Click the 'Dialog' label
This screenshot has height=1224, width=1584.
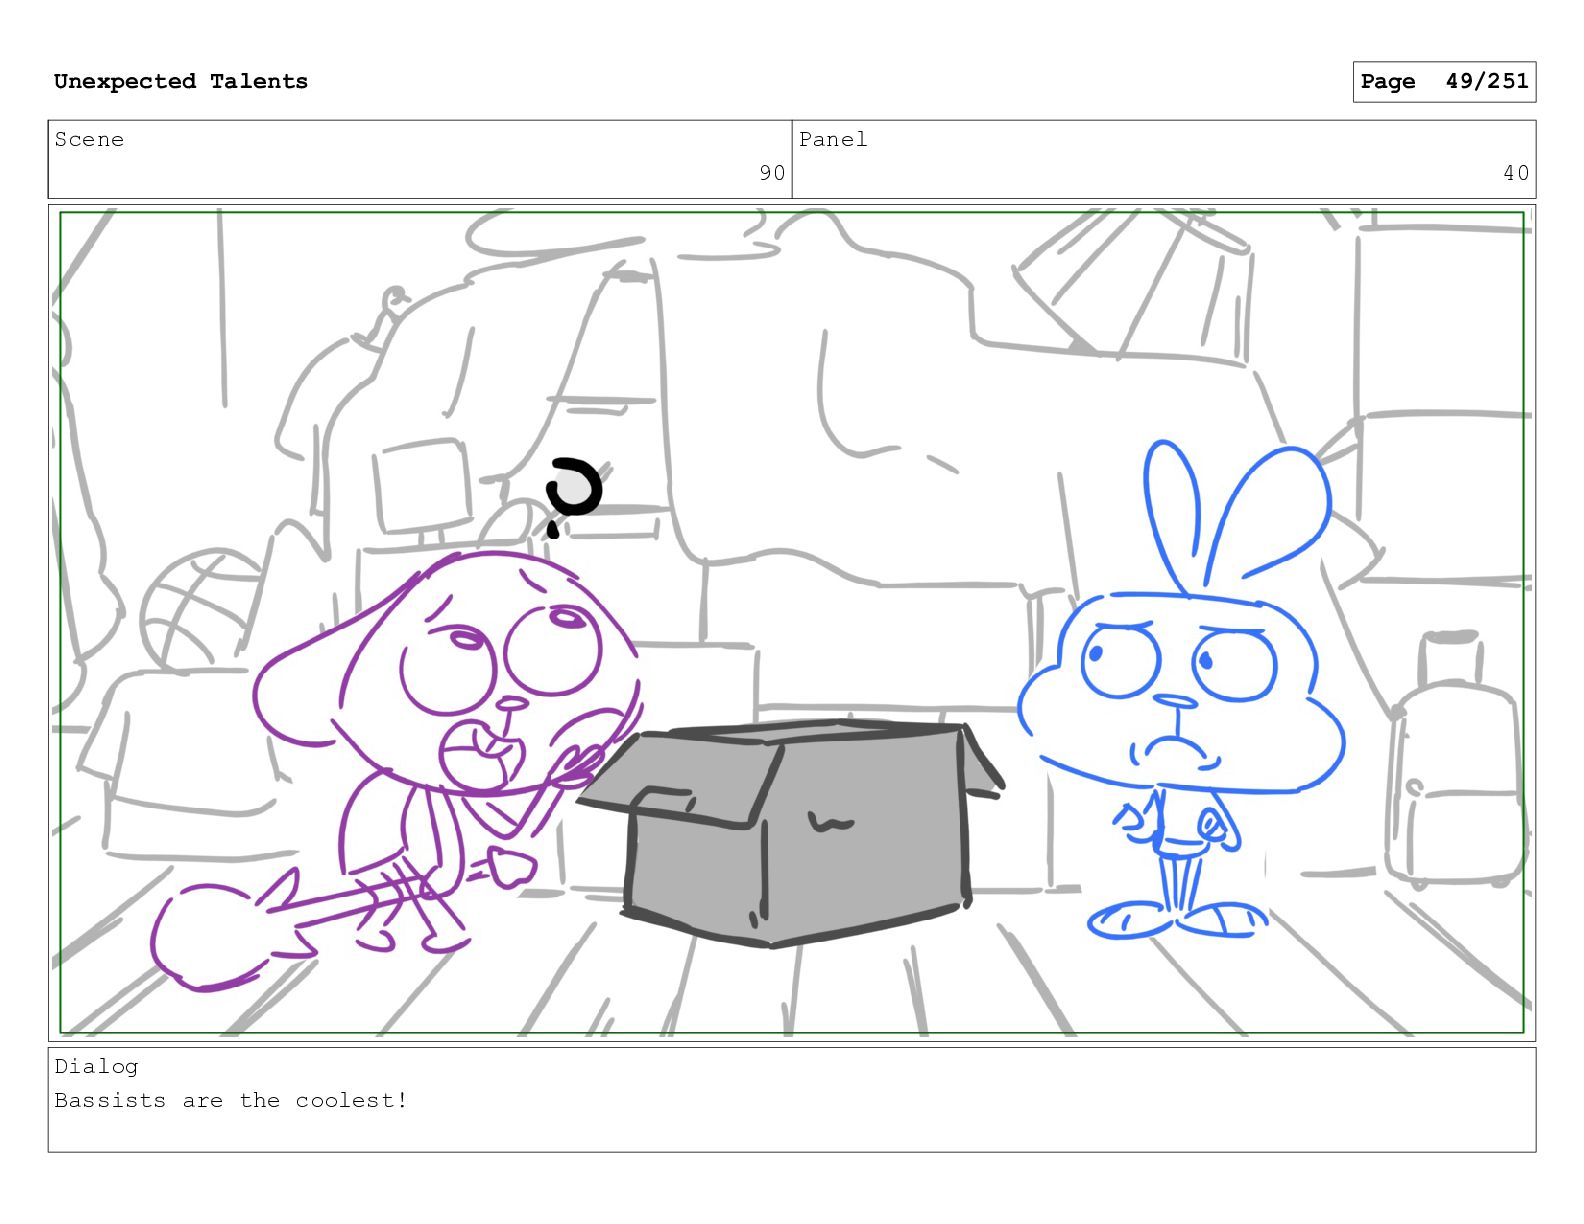click(x=96, y=1066)
